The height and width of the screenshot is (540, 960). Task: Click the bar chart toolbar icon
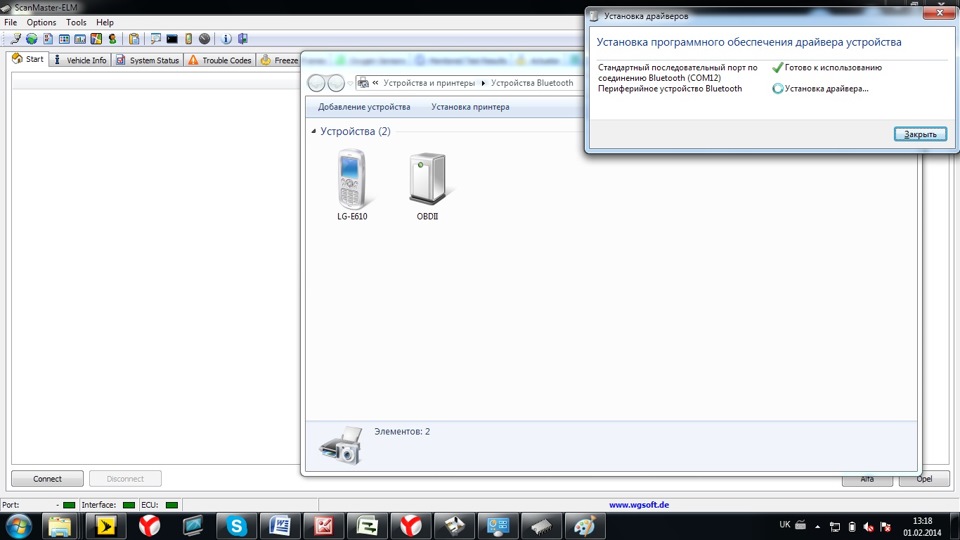tap(80, 39)
